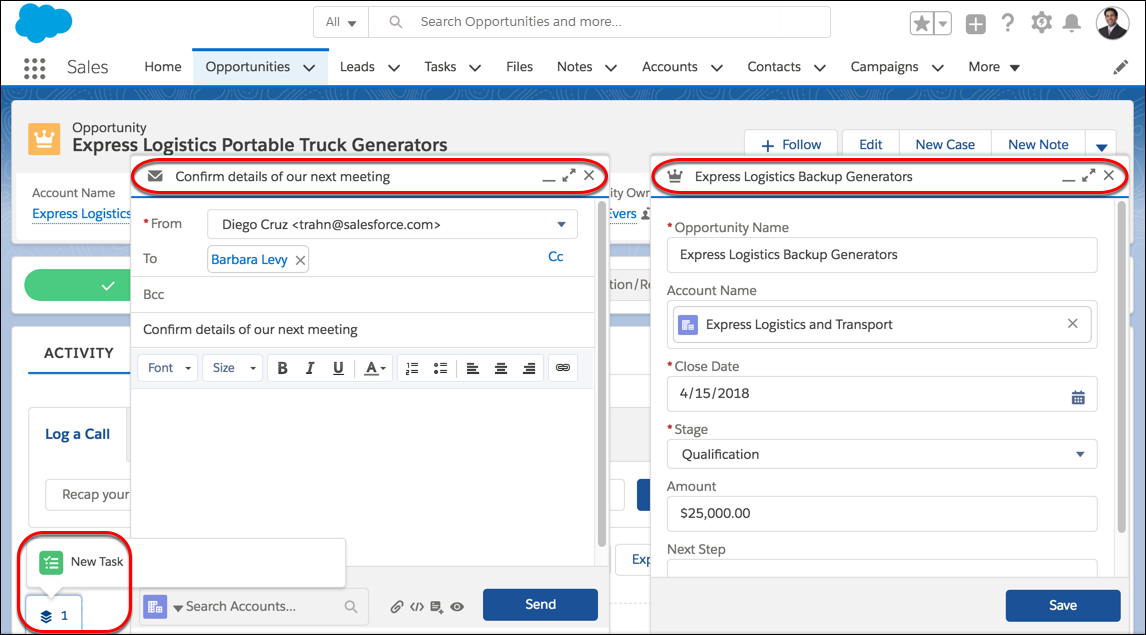Align email text right
Screen dimensions: 1146x635
pyautogui.click(x=528, y=368)
